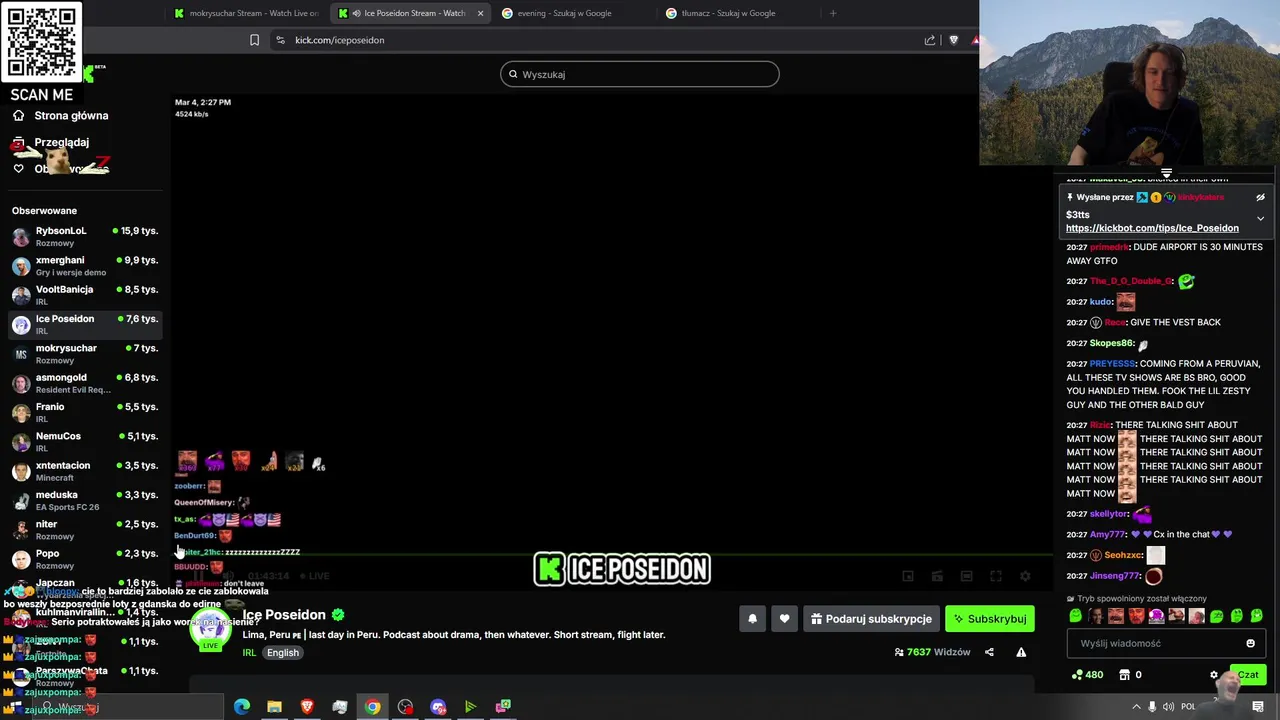Follow Ice Poseidon with the heart icon
1280x720 pixels.
784,619
